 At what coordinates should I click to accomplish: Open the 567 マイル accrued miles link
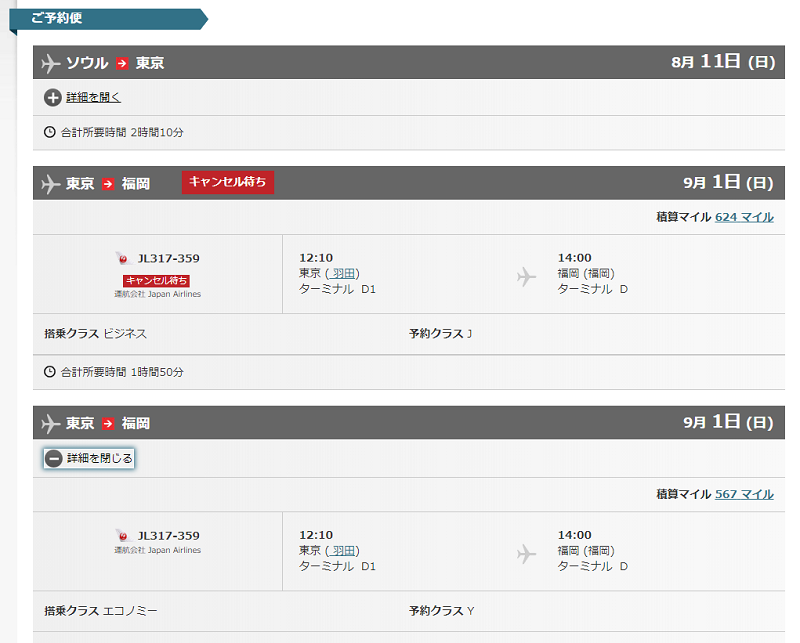[744, 494]
